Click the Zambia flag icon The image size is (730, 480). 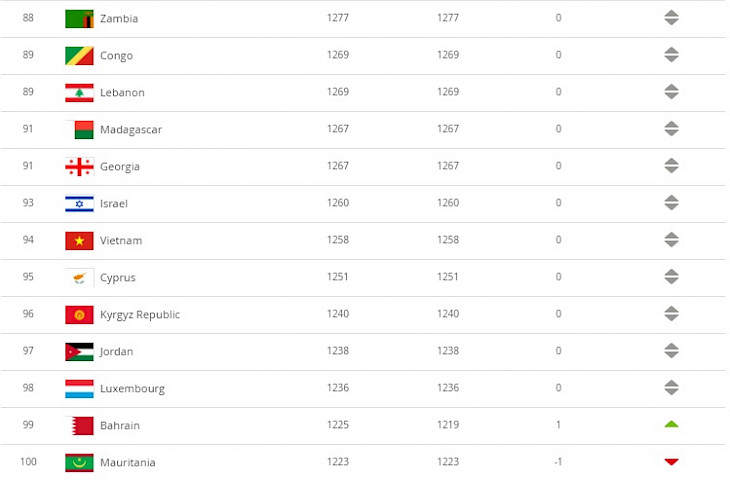pyautogui.click(x=79, y=19)
